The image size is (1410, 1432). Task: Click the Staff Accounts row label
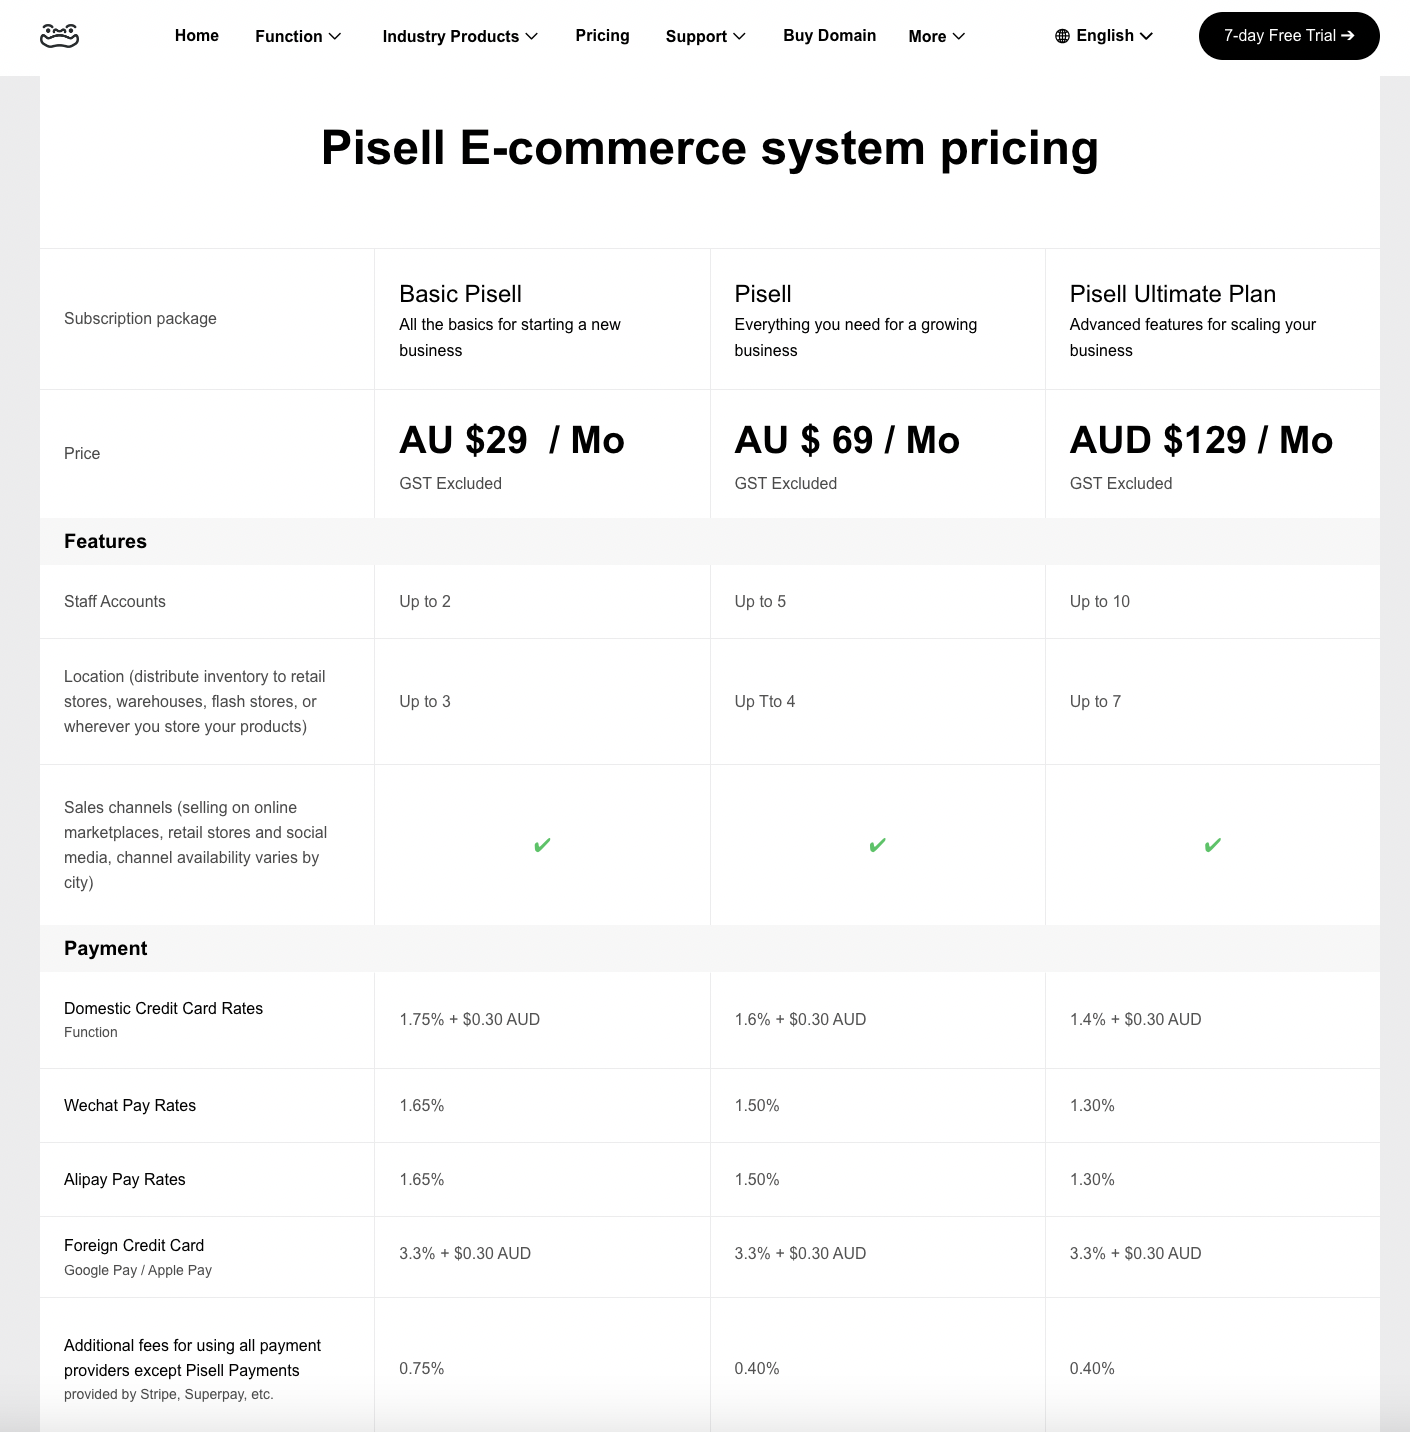(x=115, y=601)
